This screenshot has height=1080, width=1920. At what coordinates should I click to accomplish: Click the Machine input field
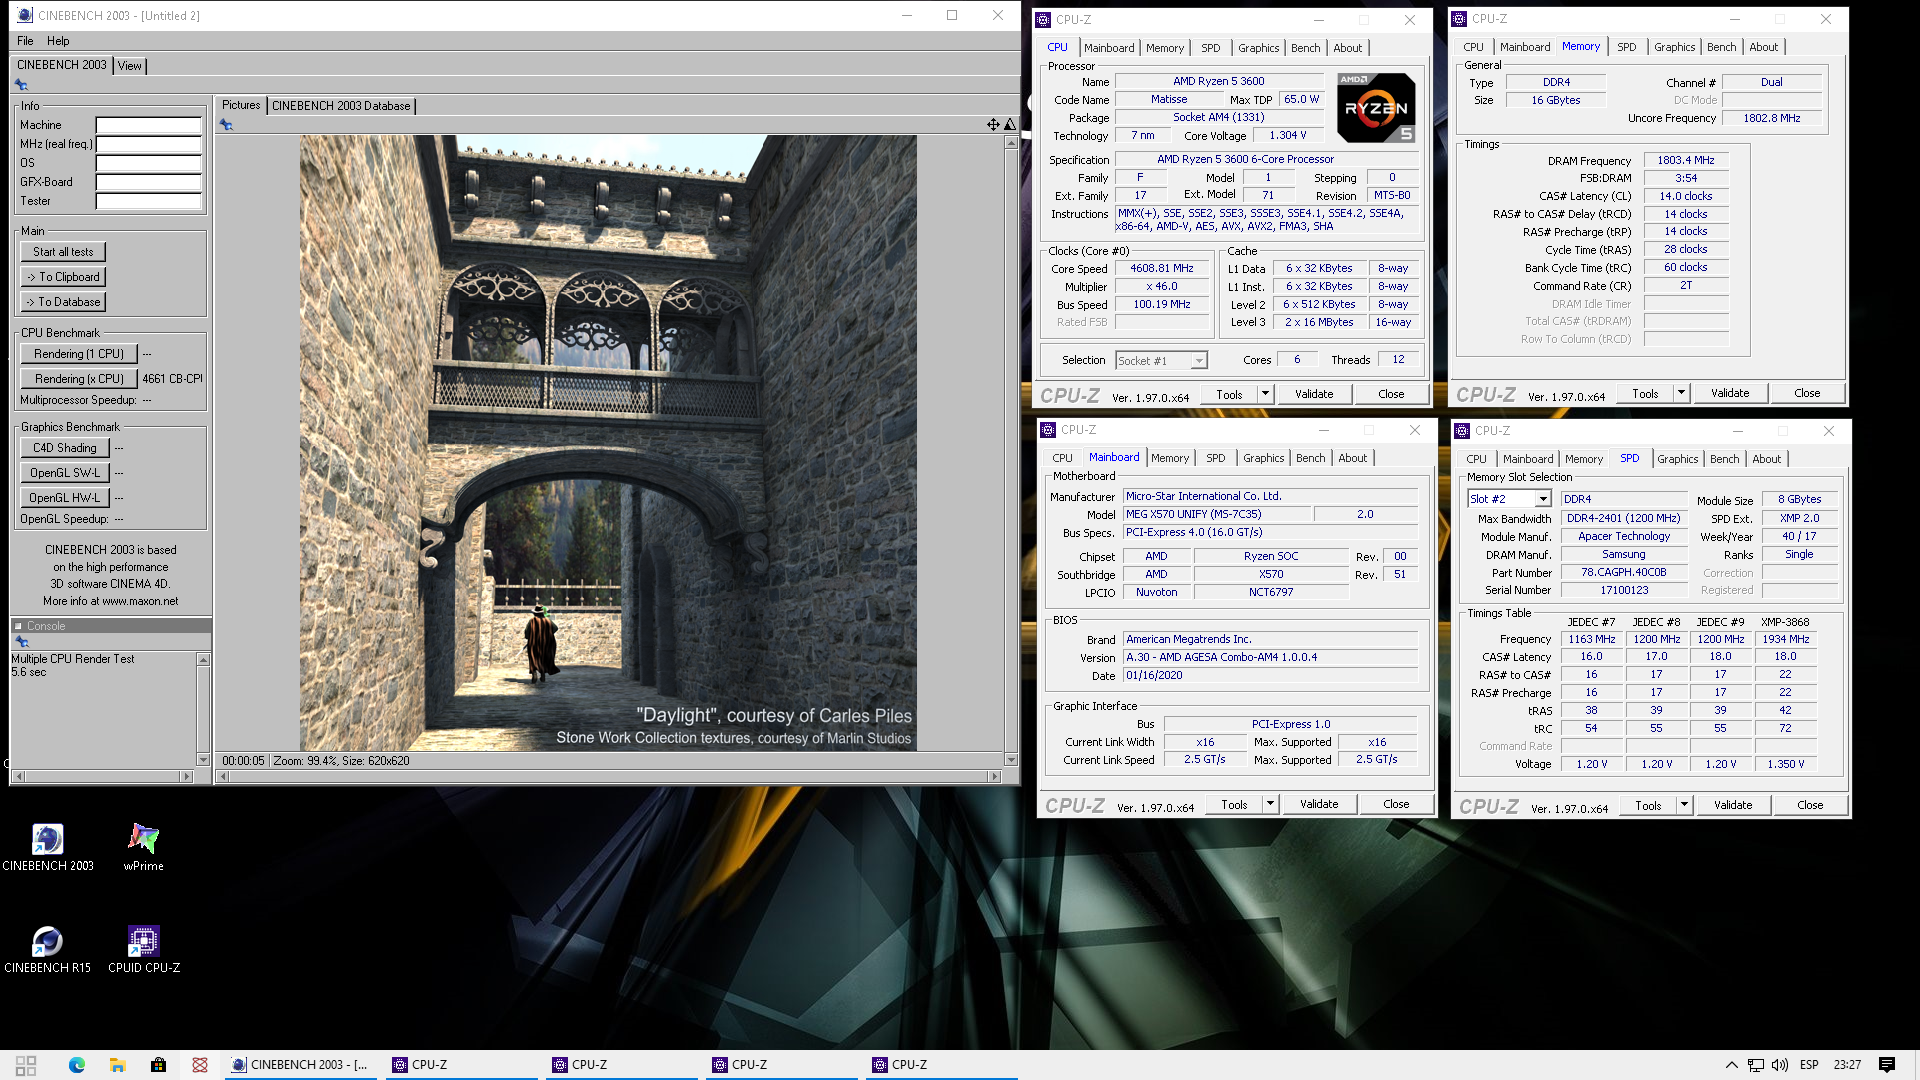(149, 125)
